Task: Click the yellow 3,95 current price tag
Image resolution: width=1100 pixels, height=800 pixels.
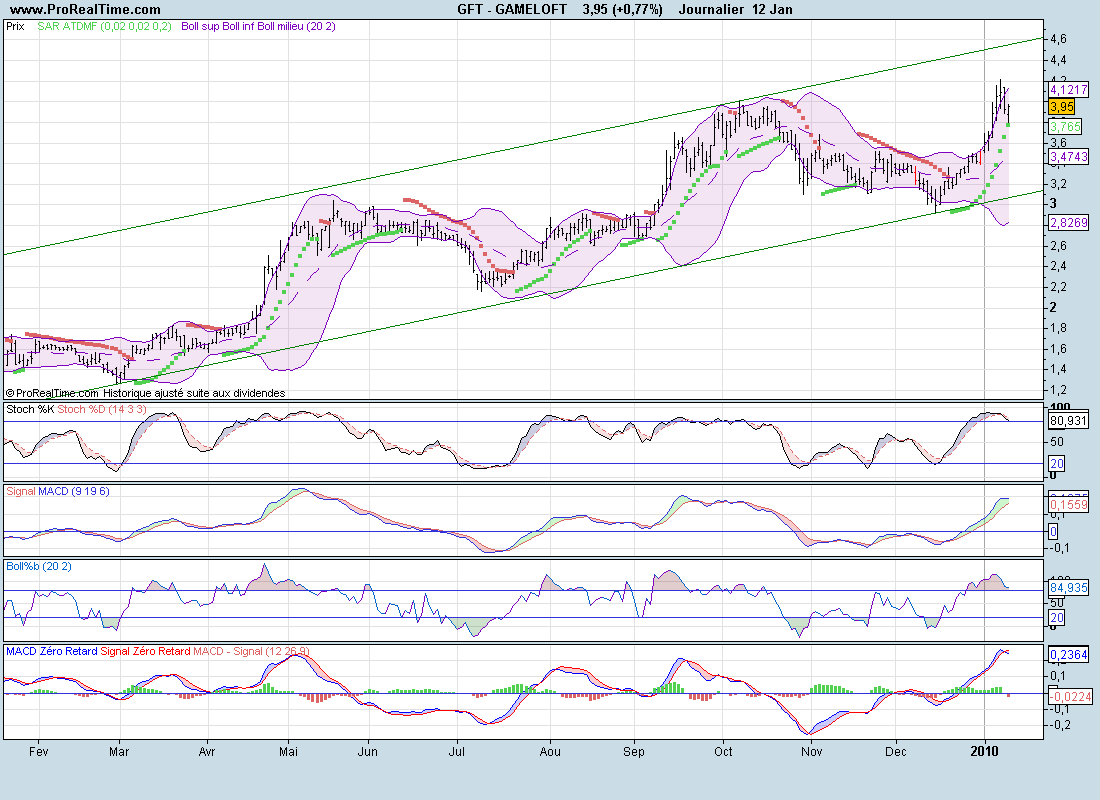Action: 1062,107
